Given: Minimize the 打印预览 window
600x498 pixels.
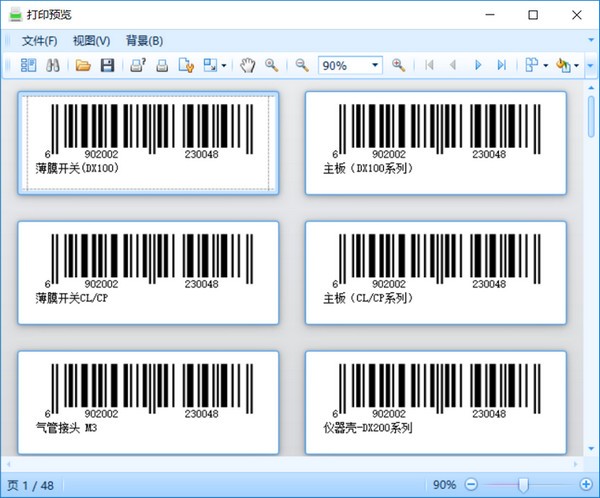Looking at the screenshot, I should click(x=490, y=15).
